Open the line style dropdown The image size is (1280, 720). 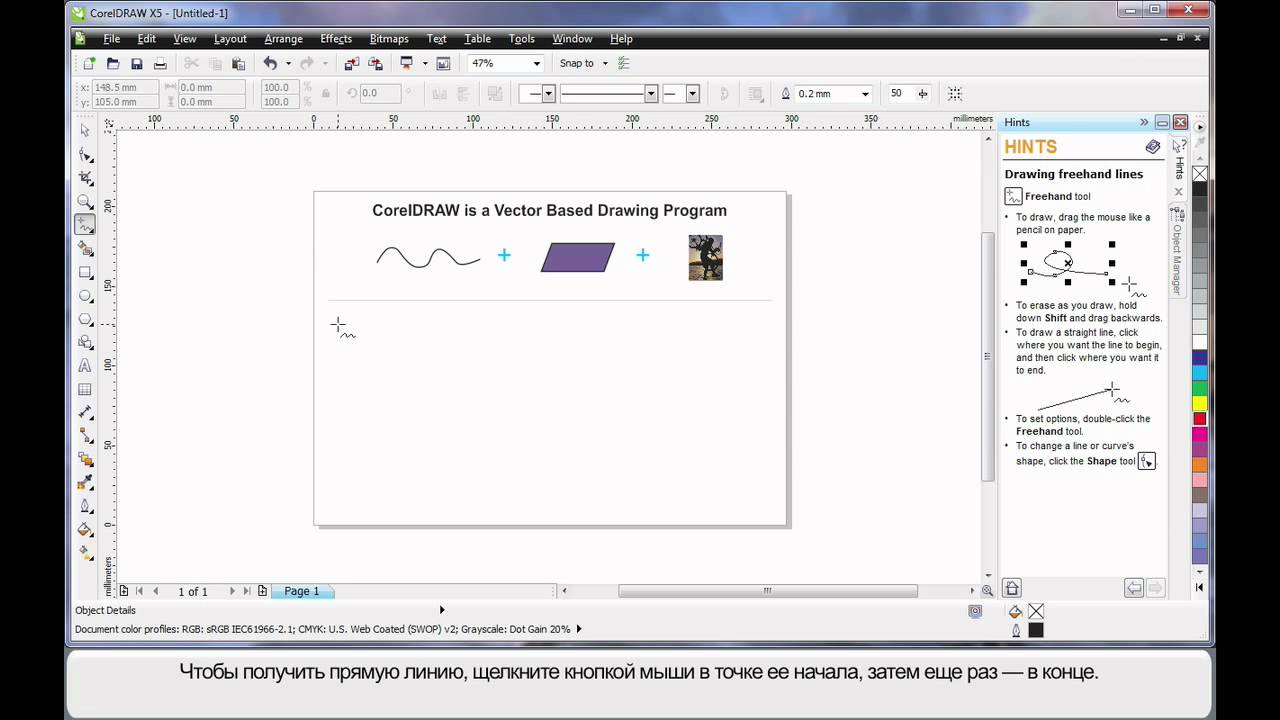coord(651,93)
